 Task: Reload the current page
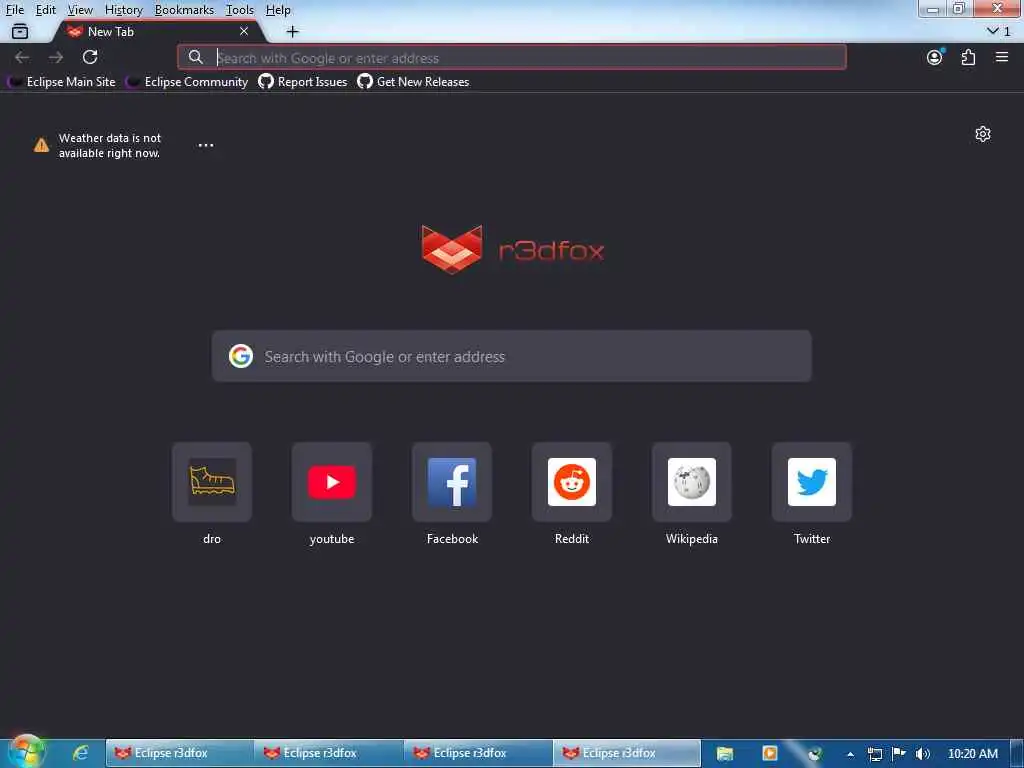pyautogui.click(x=90, y=57)
